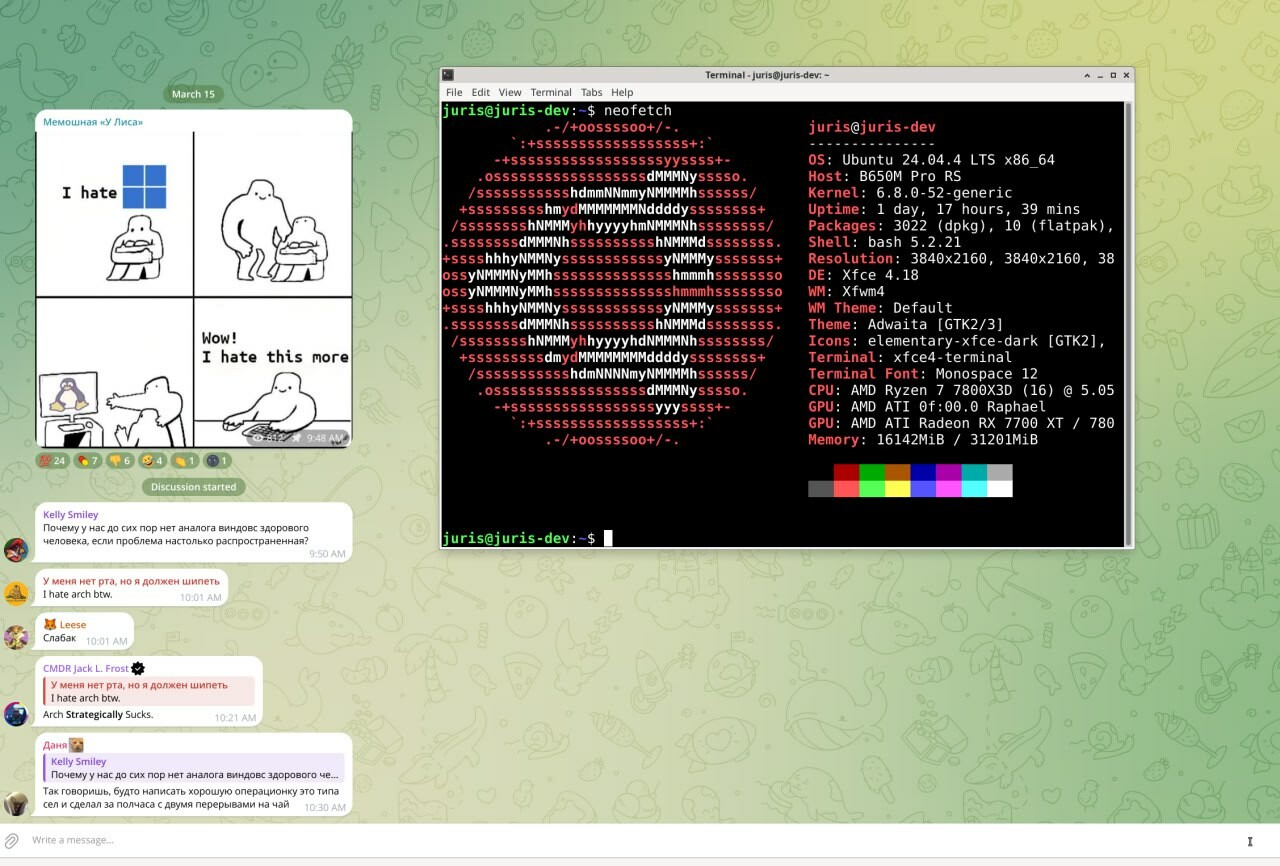Toggle the laughing emoji reaction with count 4
This screenshot has height=866, width=1280.
click(152, 461)
